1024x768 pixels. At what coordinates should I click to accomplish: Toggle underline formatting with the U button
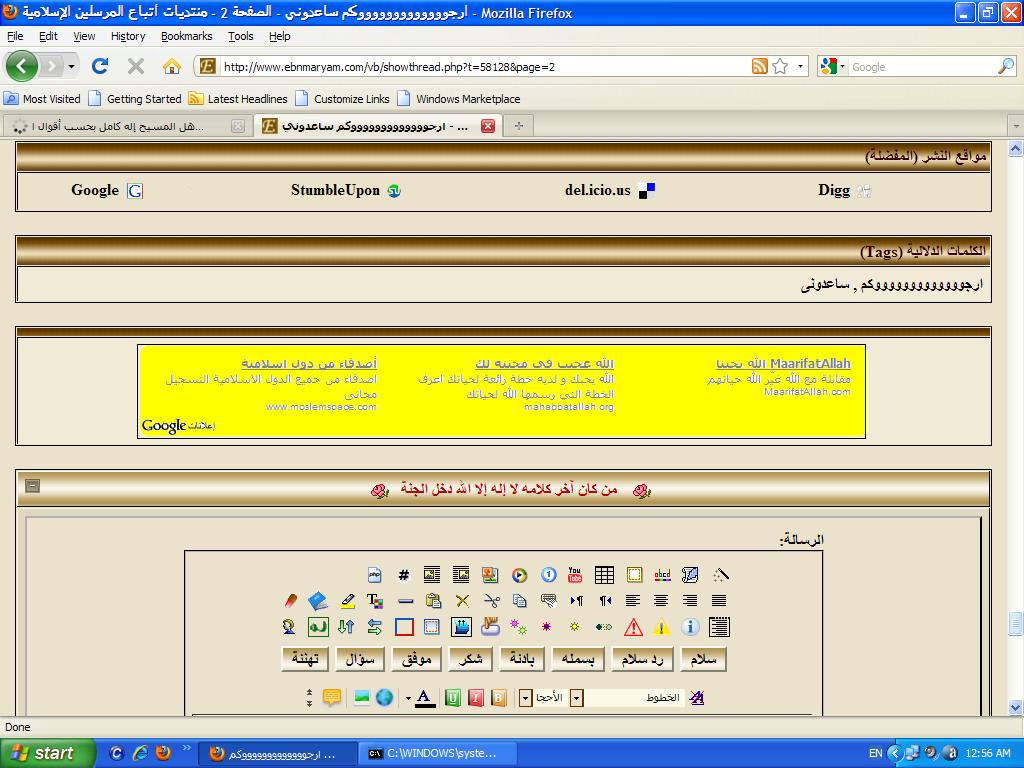click(x=453, y=697)
